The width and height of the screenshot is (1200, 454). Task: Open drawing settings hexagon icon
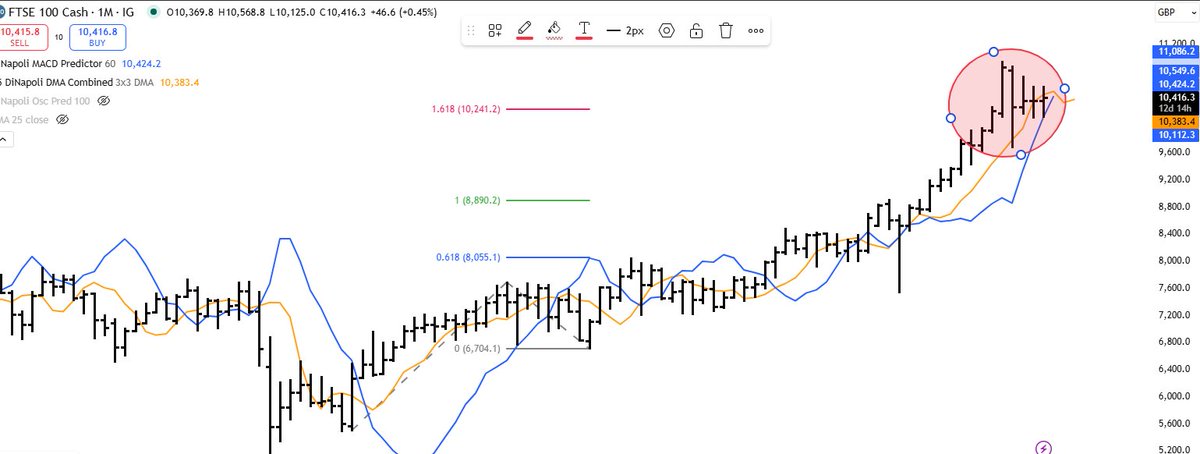coord(667,31)
